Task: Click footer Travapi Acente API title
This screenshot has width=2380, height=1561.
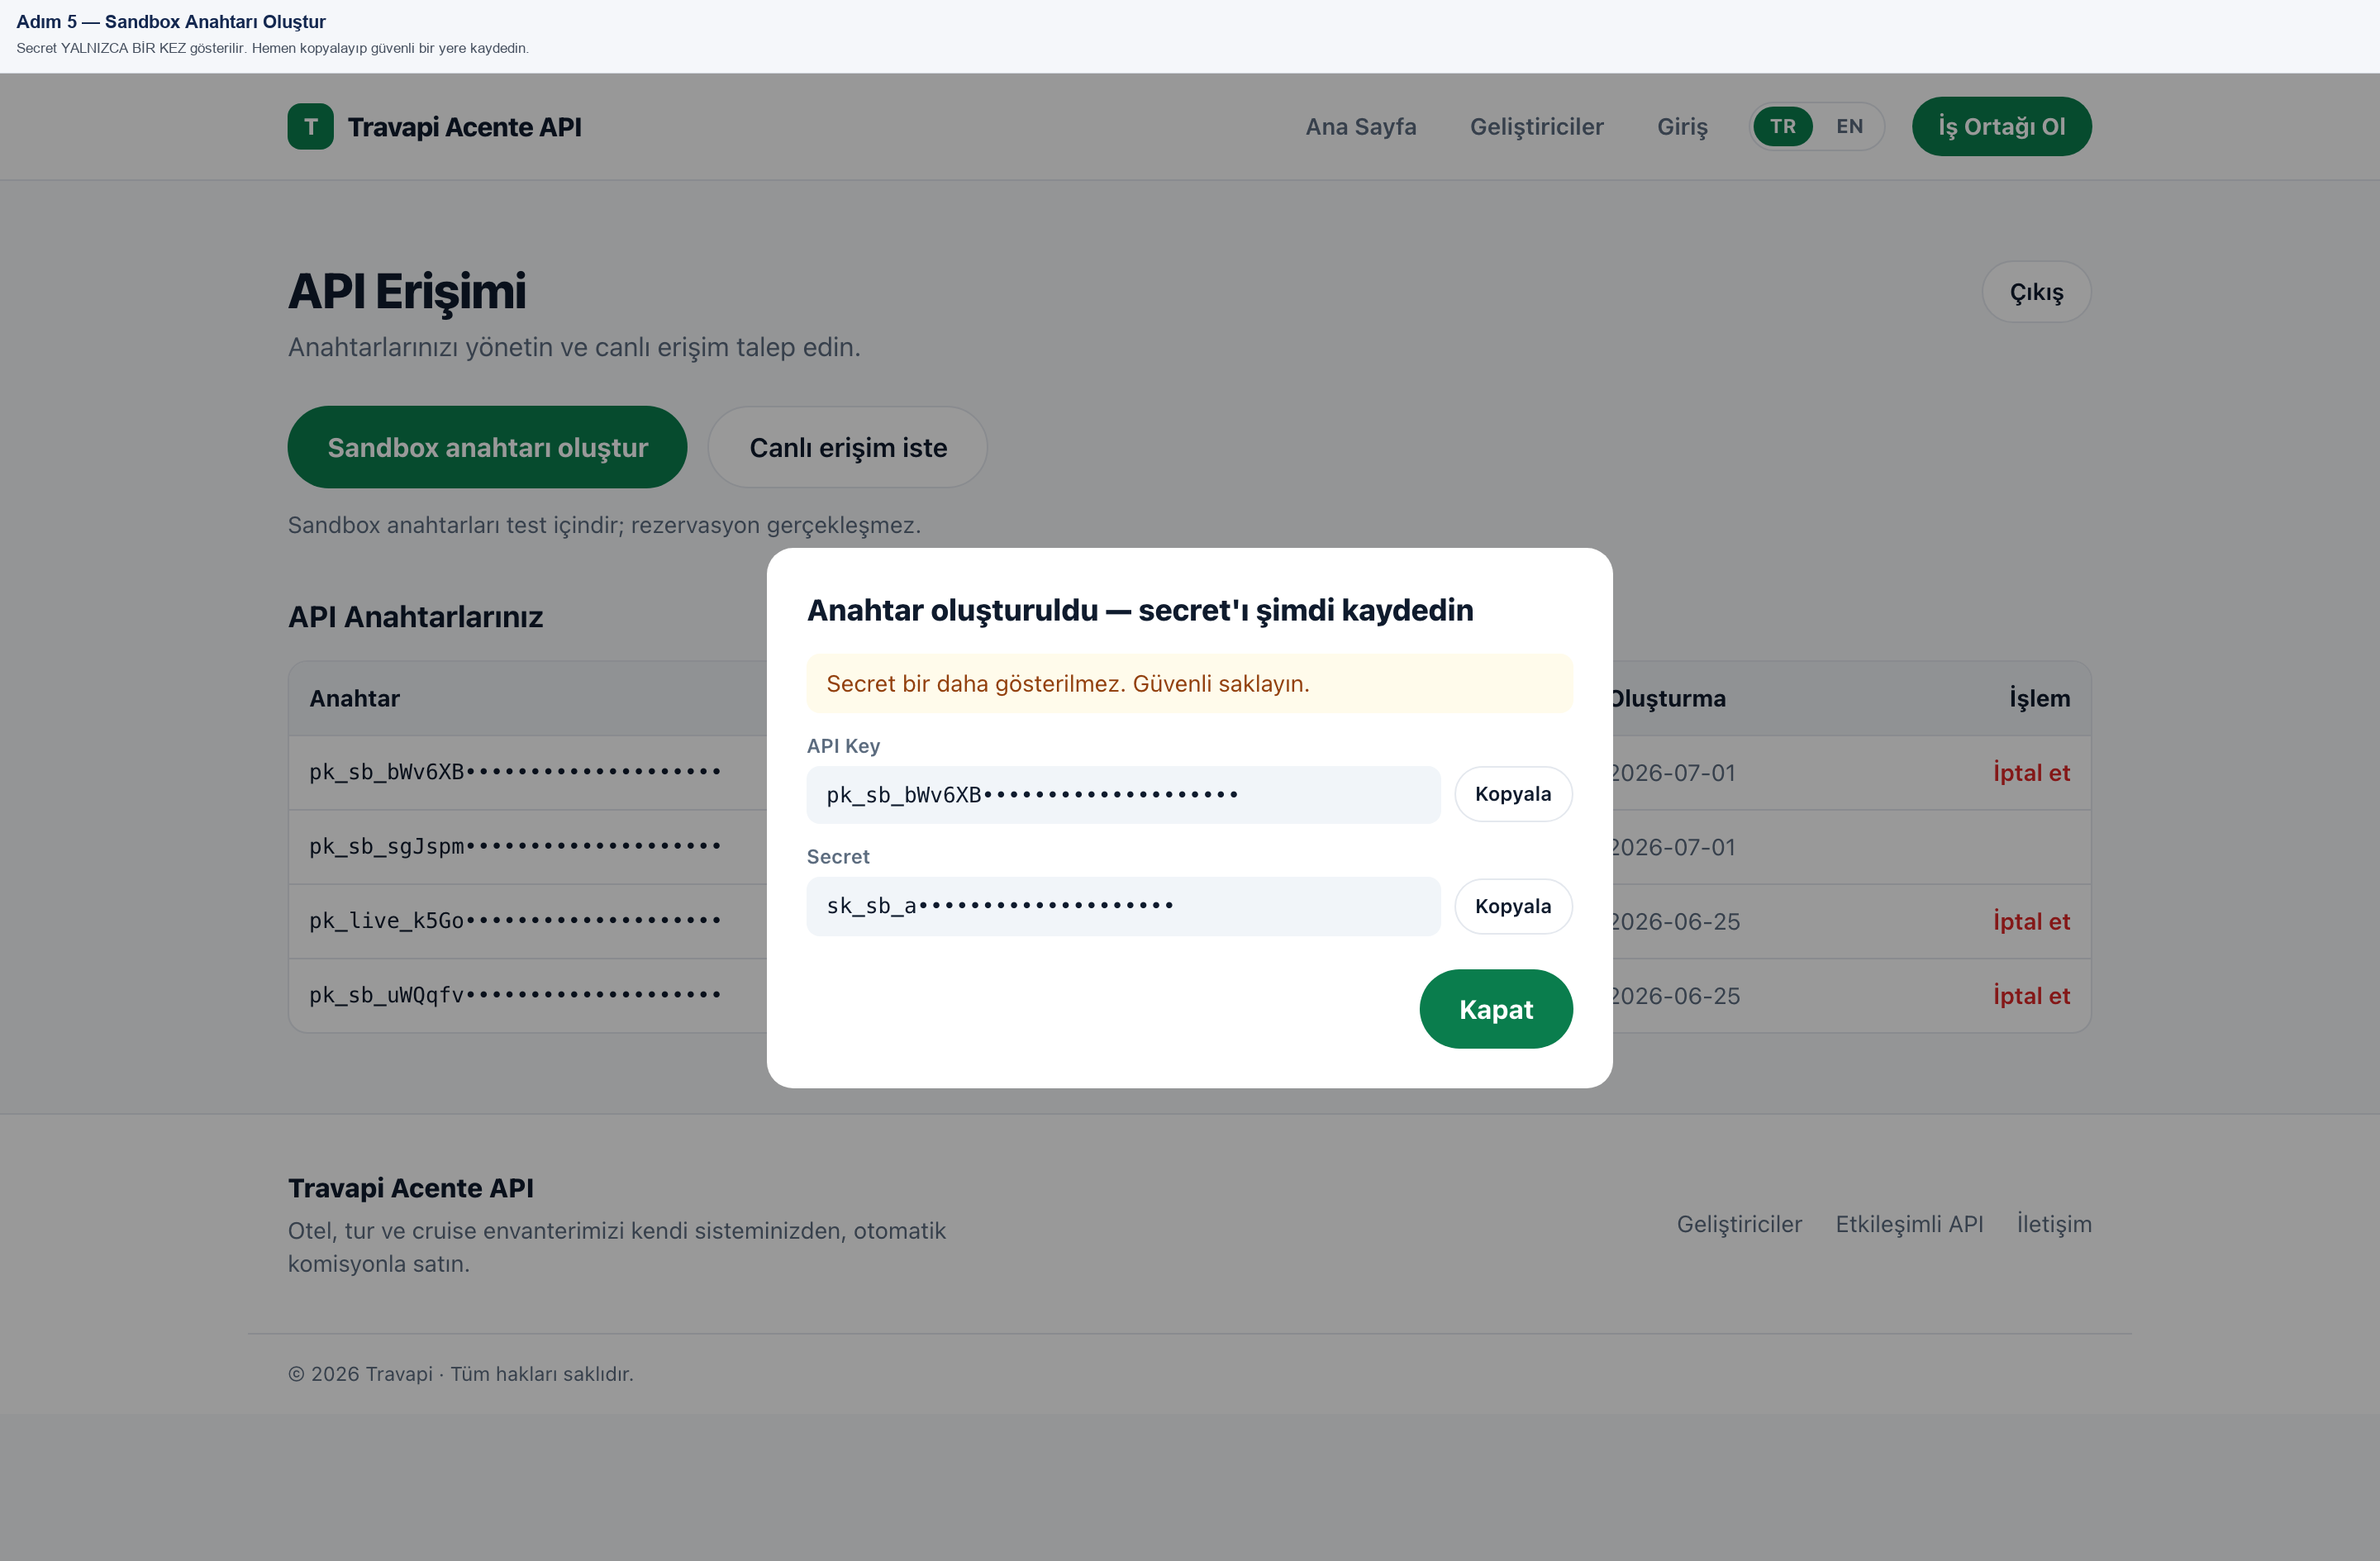Action: click(411, 1188)
